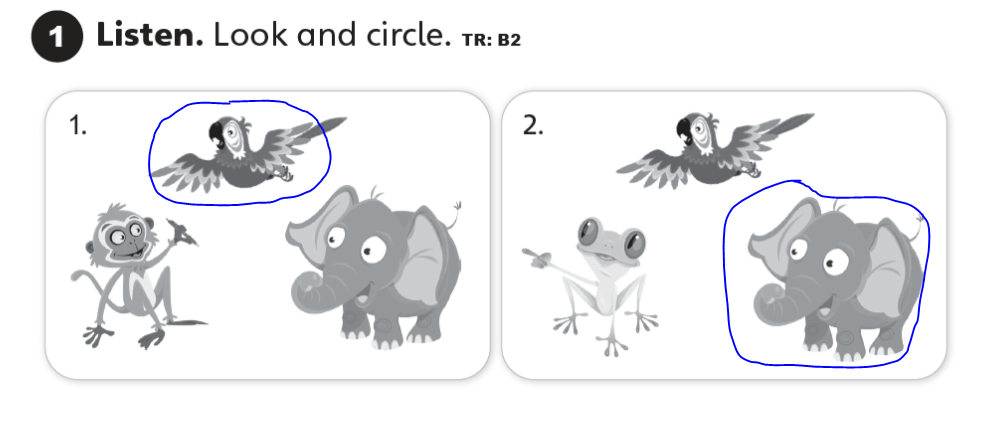This screenshot has width=988, height=421.
Task: Click the bold word Listen
Action: point(150,35)
